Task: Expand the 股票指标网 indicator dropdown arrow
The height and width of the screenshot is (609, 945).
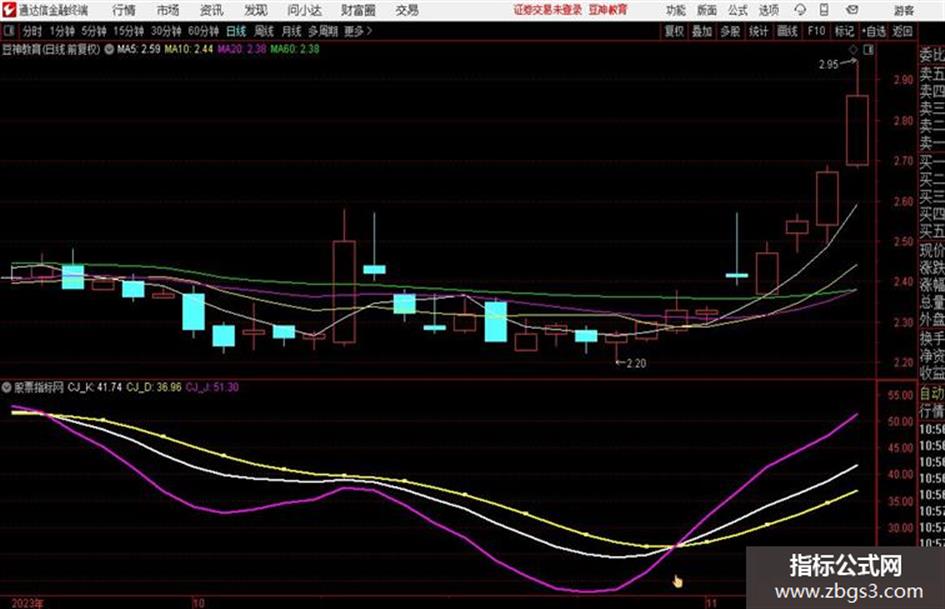Action: pos(7,387)
